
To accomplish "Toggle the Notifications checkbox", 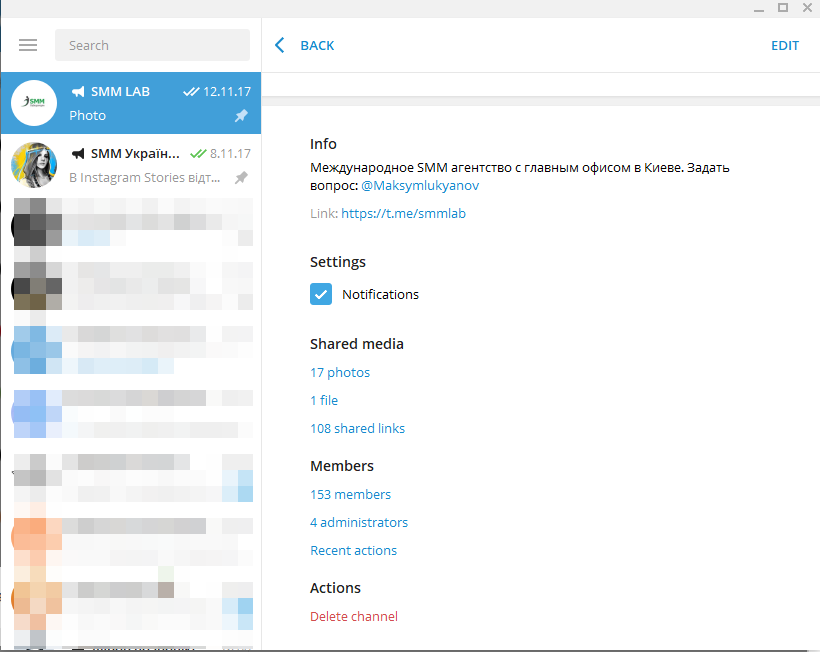I will (321, 294).
